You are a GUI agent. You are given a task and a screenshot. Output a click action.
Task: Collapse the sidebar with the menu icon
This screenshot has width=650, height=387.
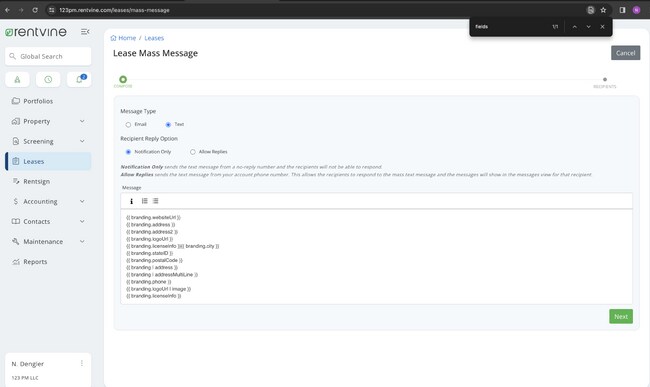tap(85, 32)
